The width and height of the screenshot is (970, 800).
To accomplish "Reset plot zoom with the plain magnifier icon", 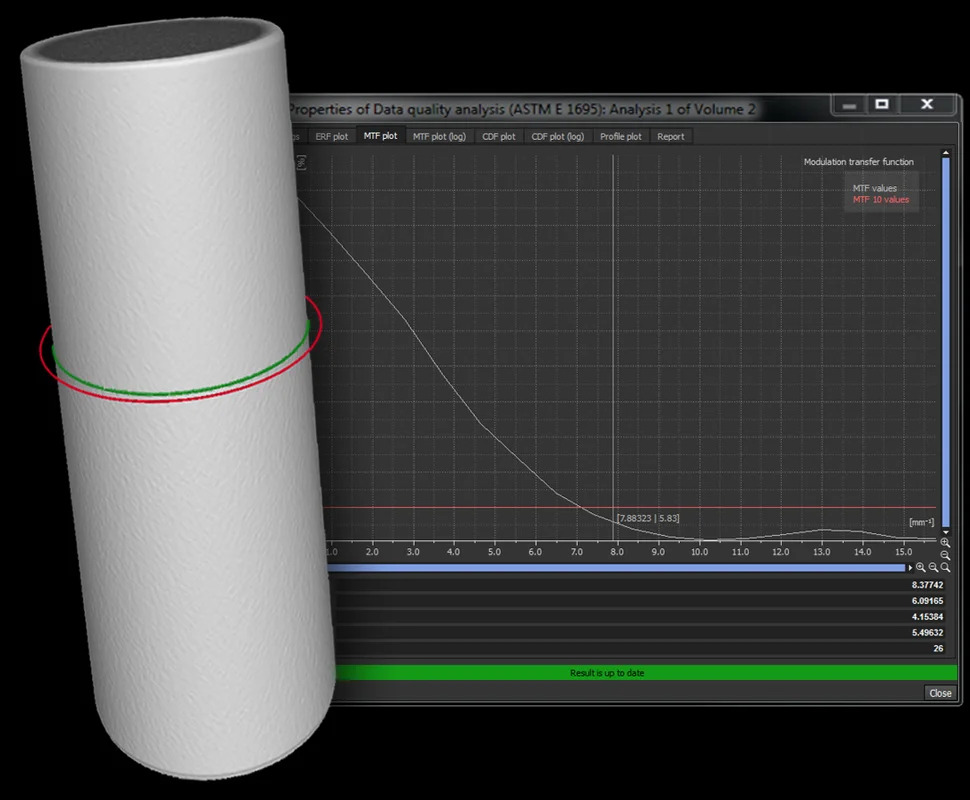I will click(x=945, y=567).
